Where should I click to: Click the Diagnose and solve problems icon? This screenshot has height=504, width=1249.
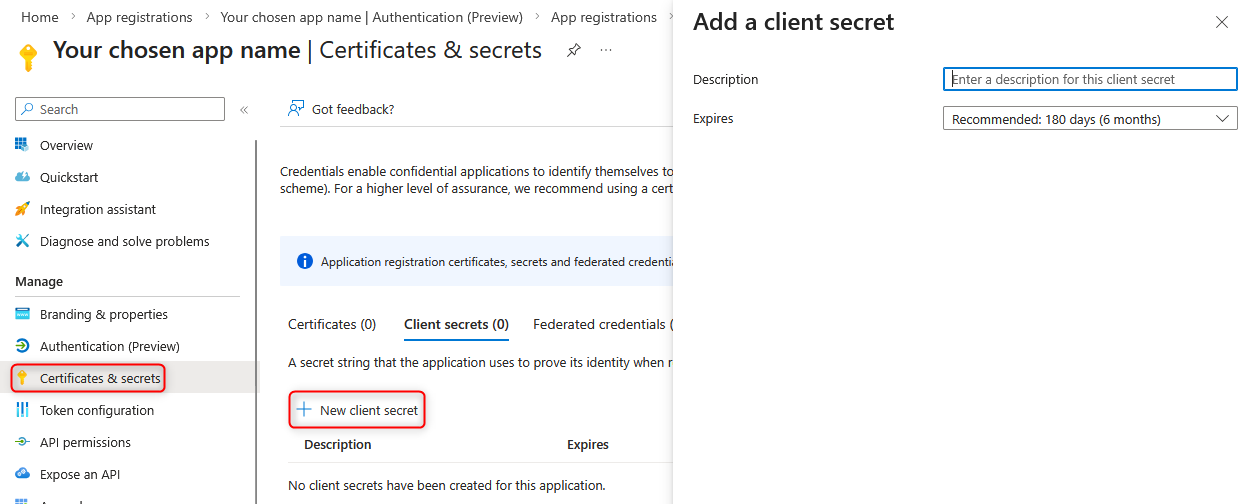coord(22,241)
